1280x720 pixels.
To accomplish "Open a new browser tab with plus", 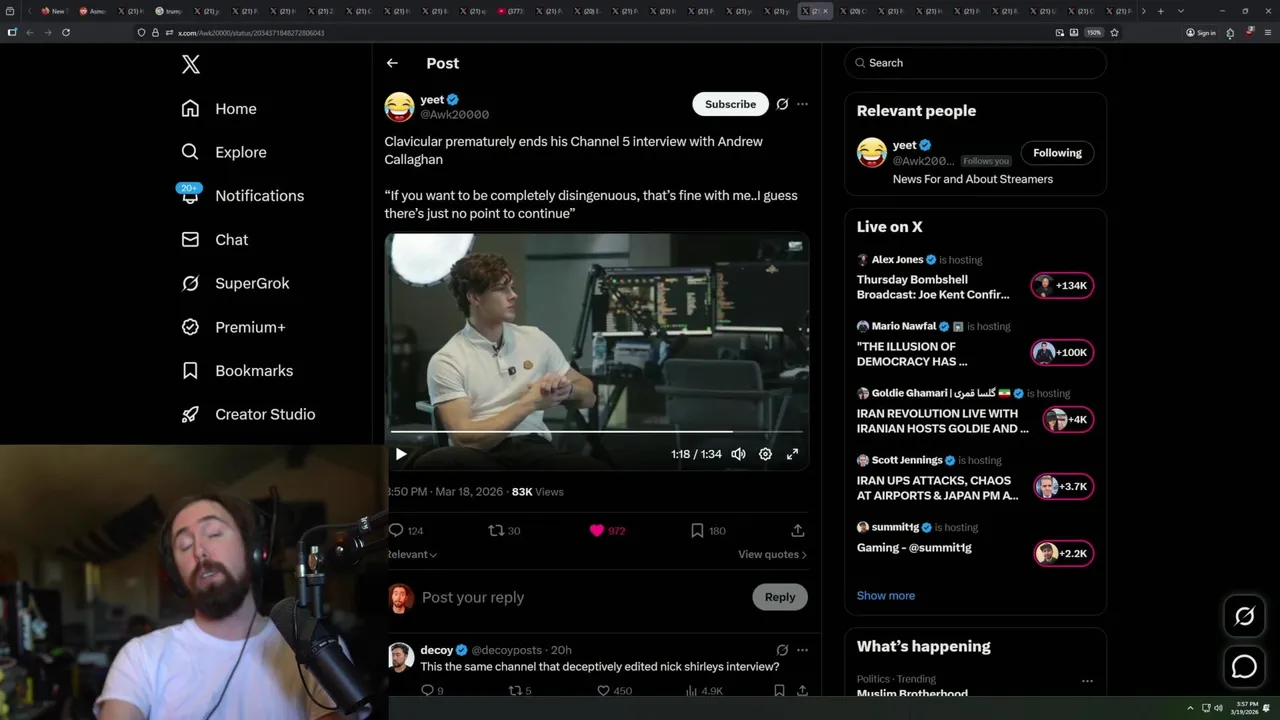I will coord(1160,11).
